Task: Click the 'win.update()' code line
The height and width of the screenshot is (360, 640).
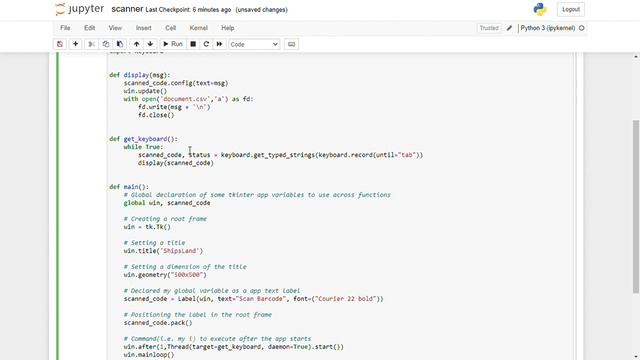Action: pyautogui.click(x=145, y=91)
